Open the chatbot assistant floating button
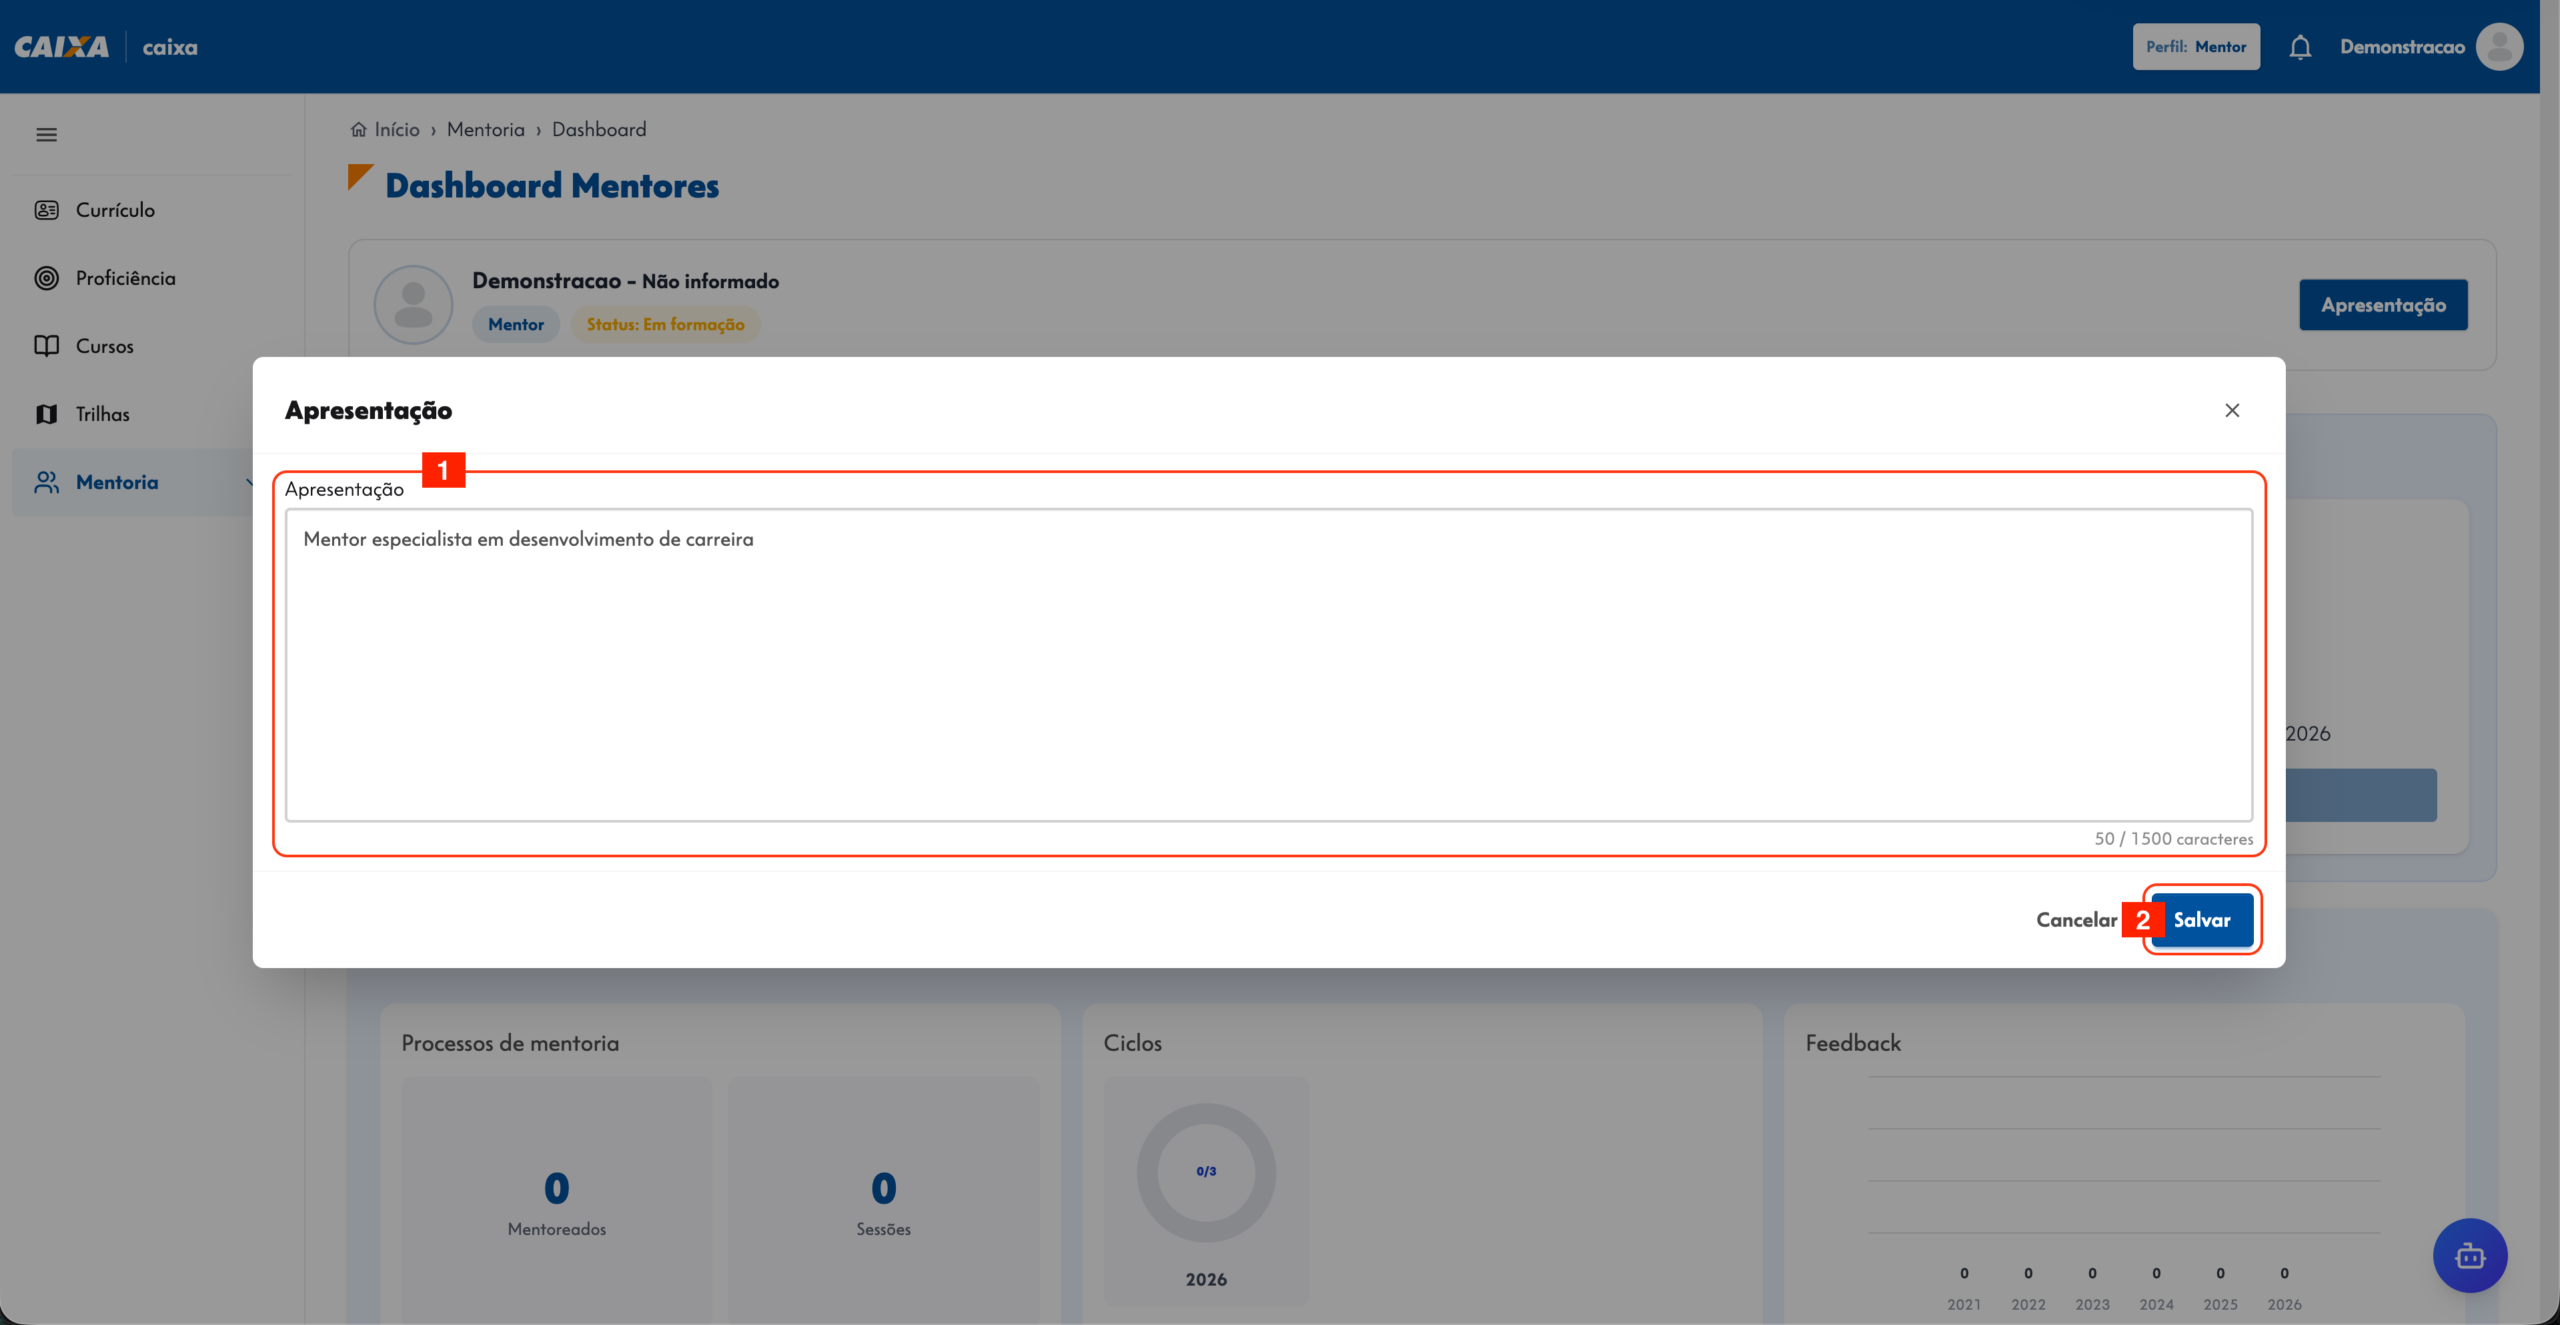This screenshot has height=1325, width=2560. pos(2470,1255)
